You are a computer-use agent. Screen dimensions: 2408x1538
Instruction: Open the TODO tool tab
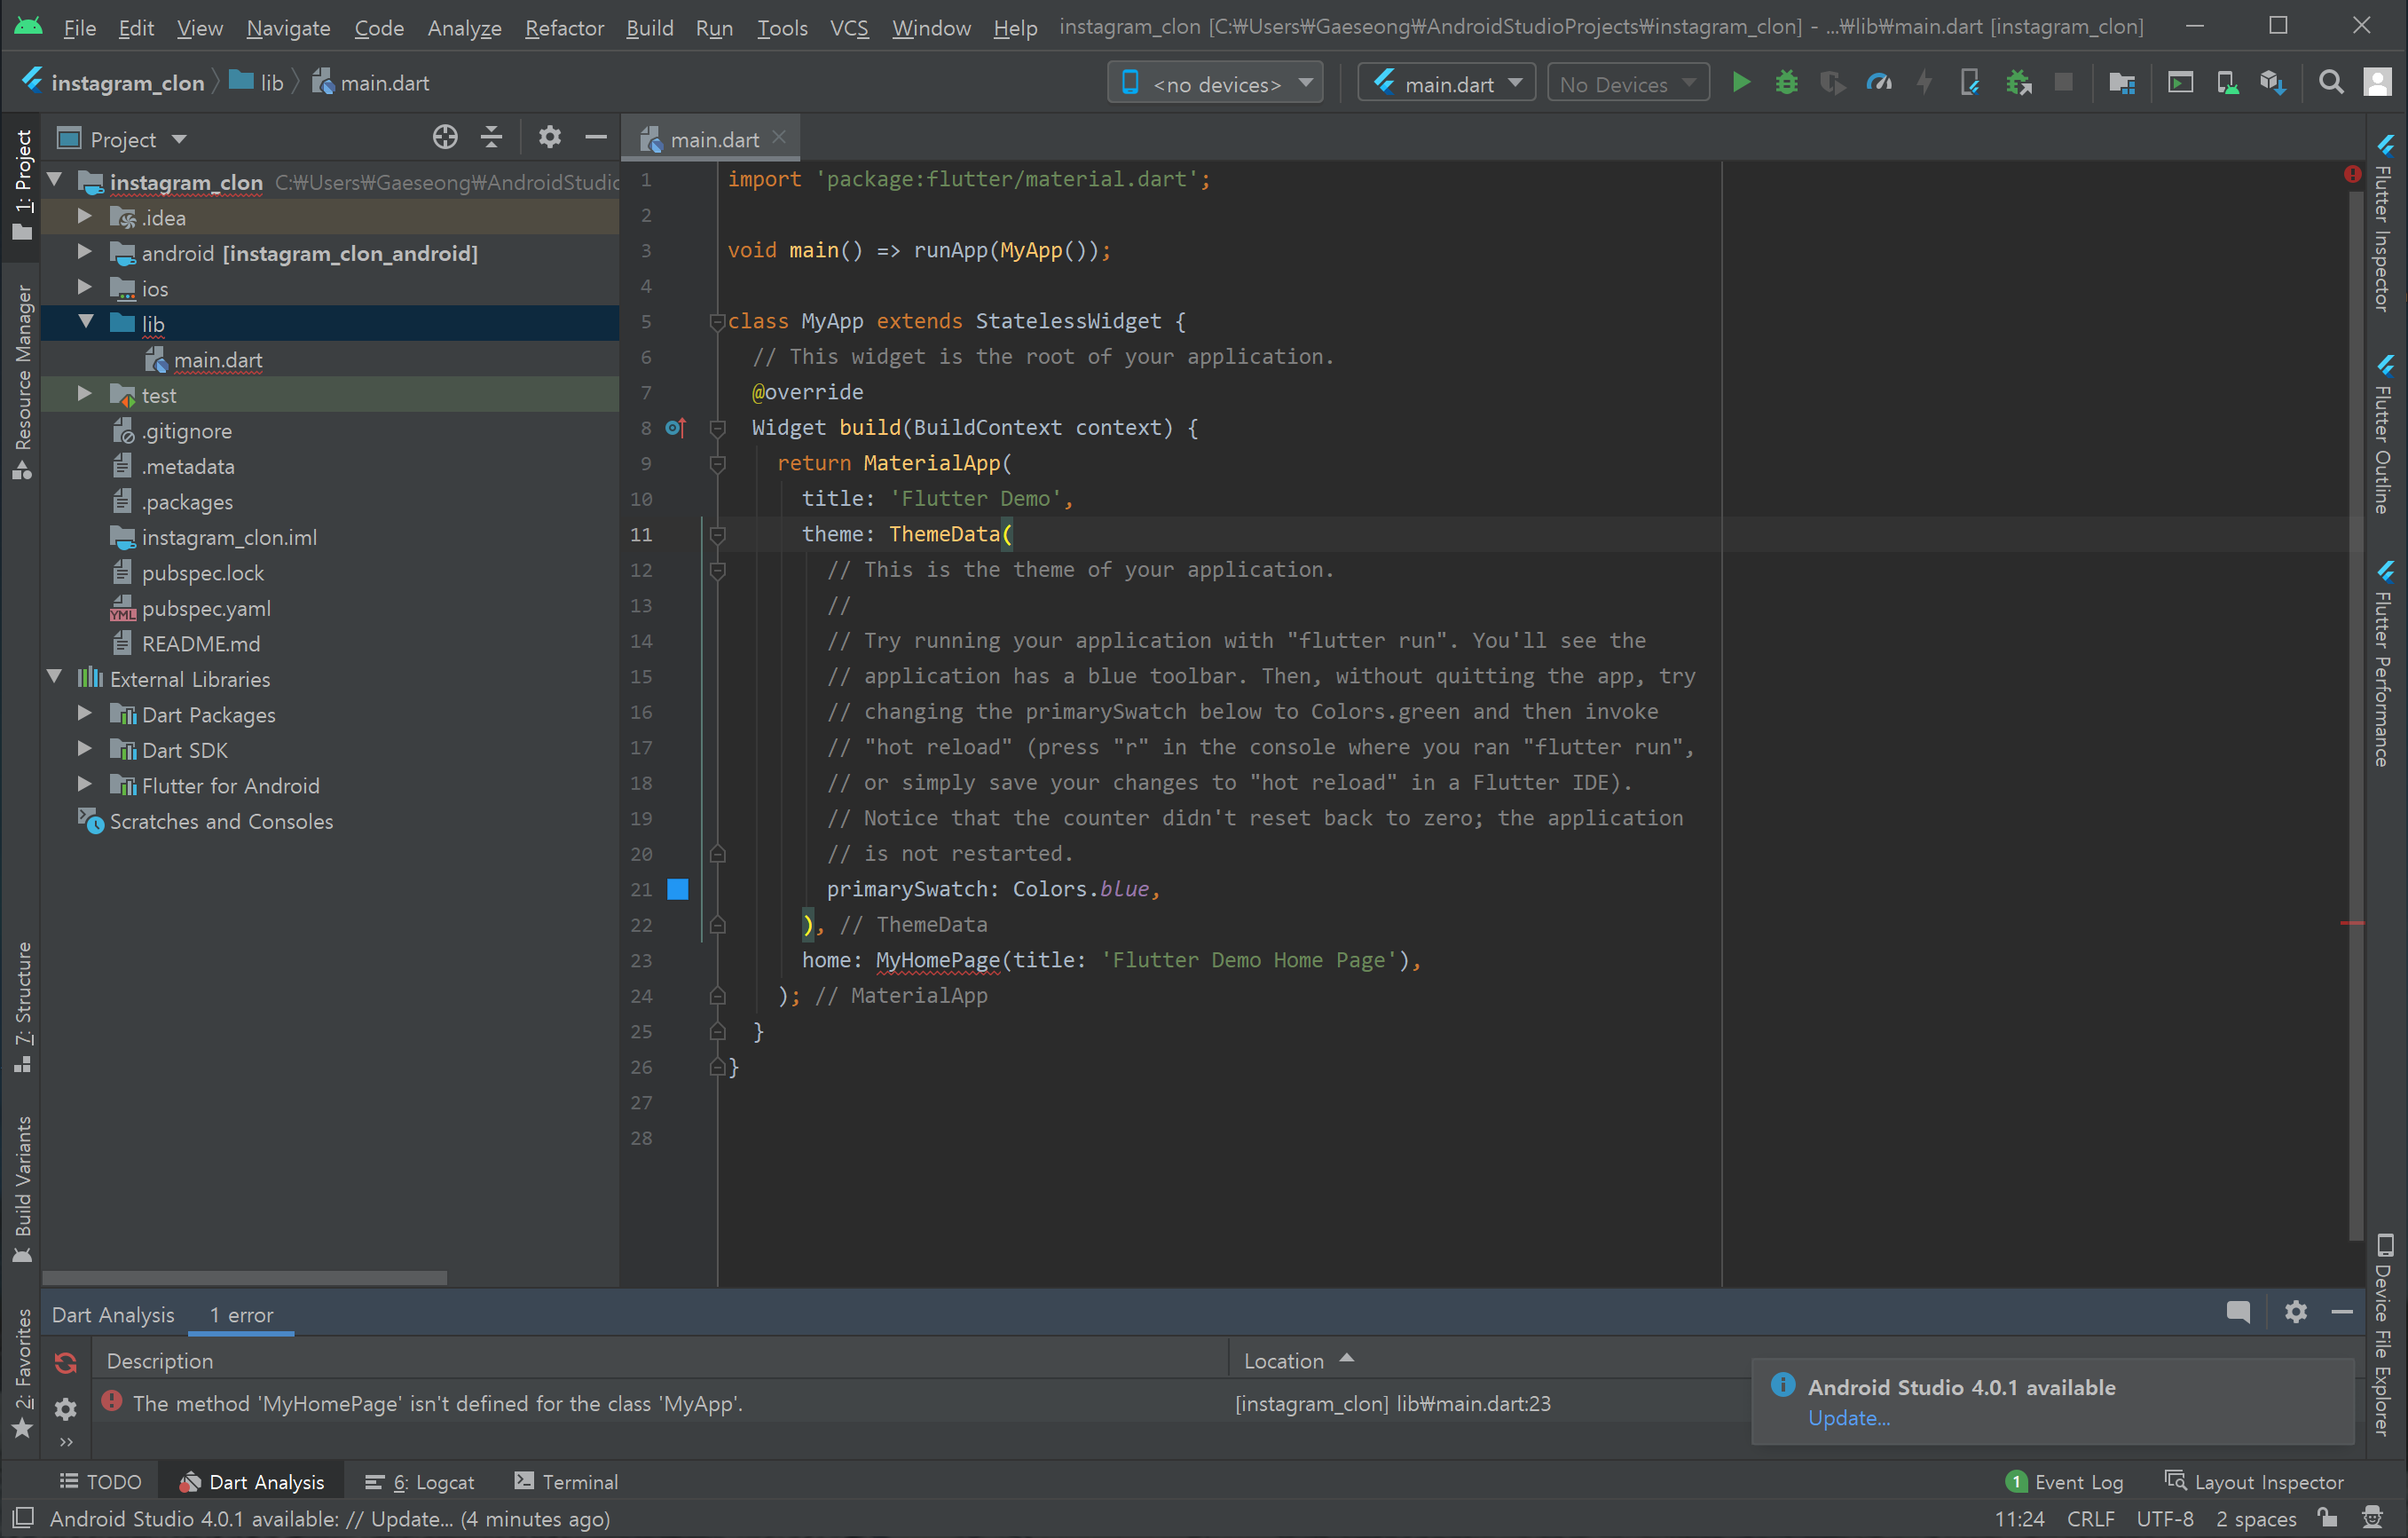pos(100,1482)
